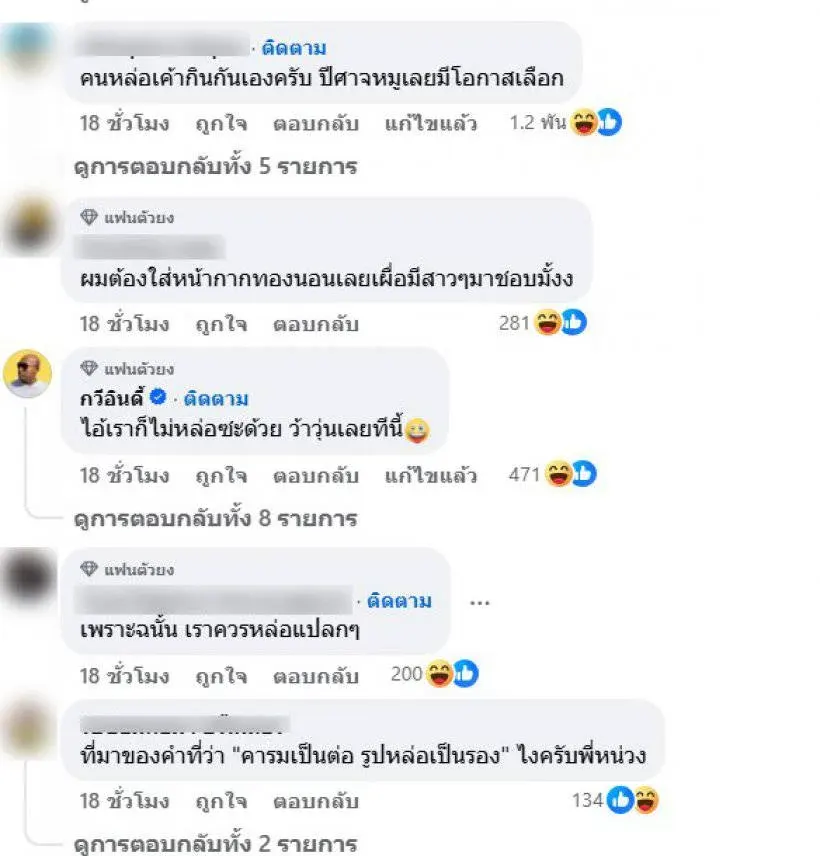View edit history via แก้ไขแล้ว on the กวีอินดี้ comment
Image resolution: width=820 pixels, height=856 pixels.
pos(431,475)
